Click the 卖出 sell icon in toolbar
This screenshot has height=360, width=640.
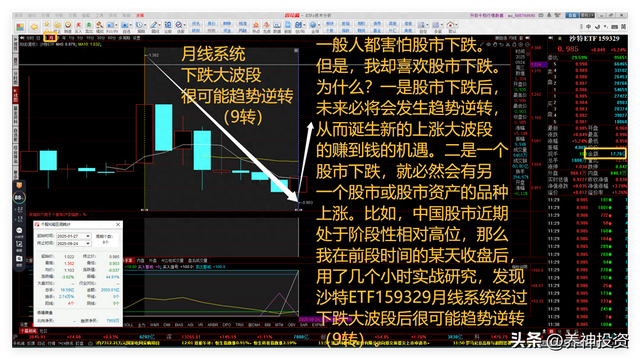click(89, 27)
